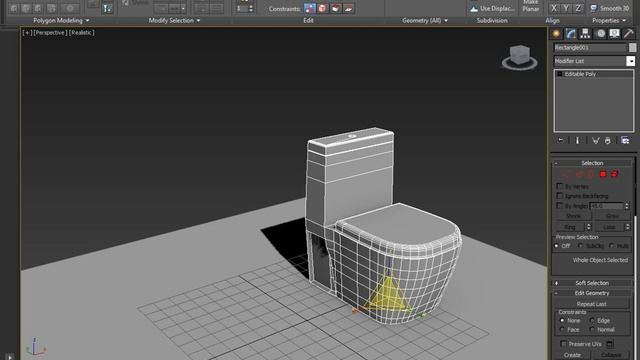Click Remove Modifier trash icon
640x360 pixels.
[x=608, y=140]
